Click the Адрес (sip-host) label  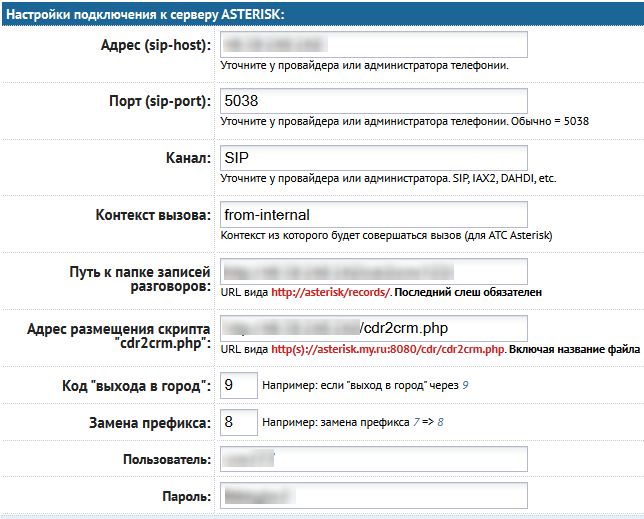click(x=156, y=45)
